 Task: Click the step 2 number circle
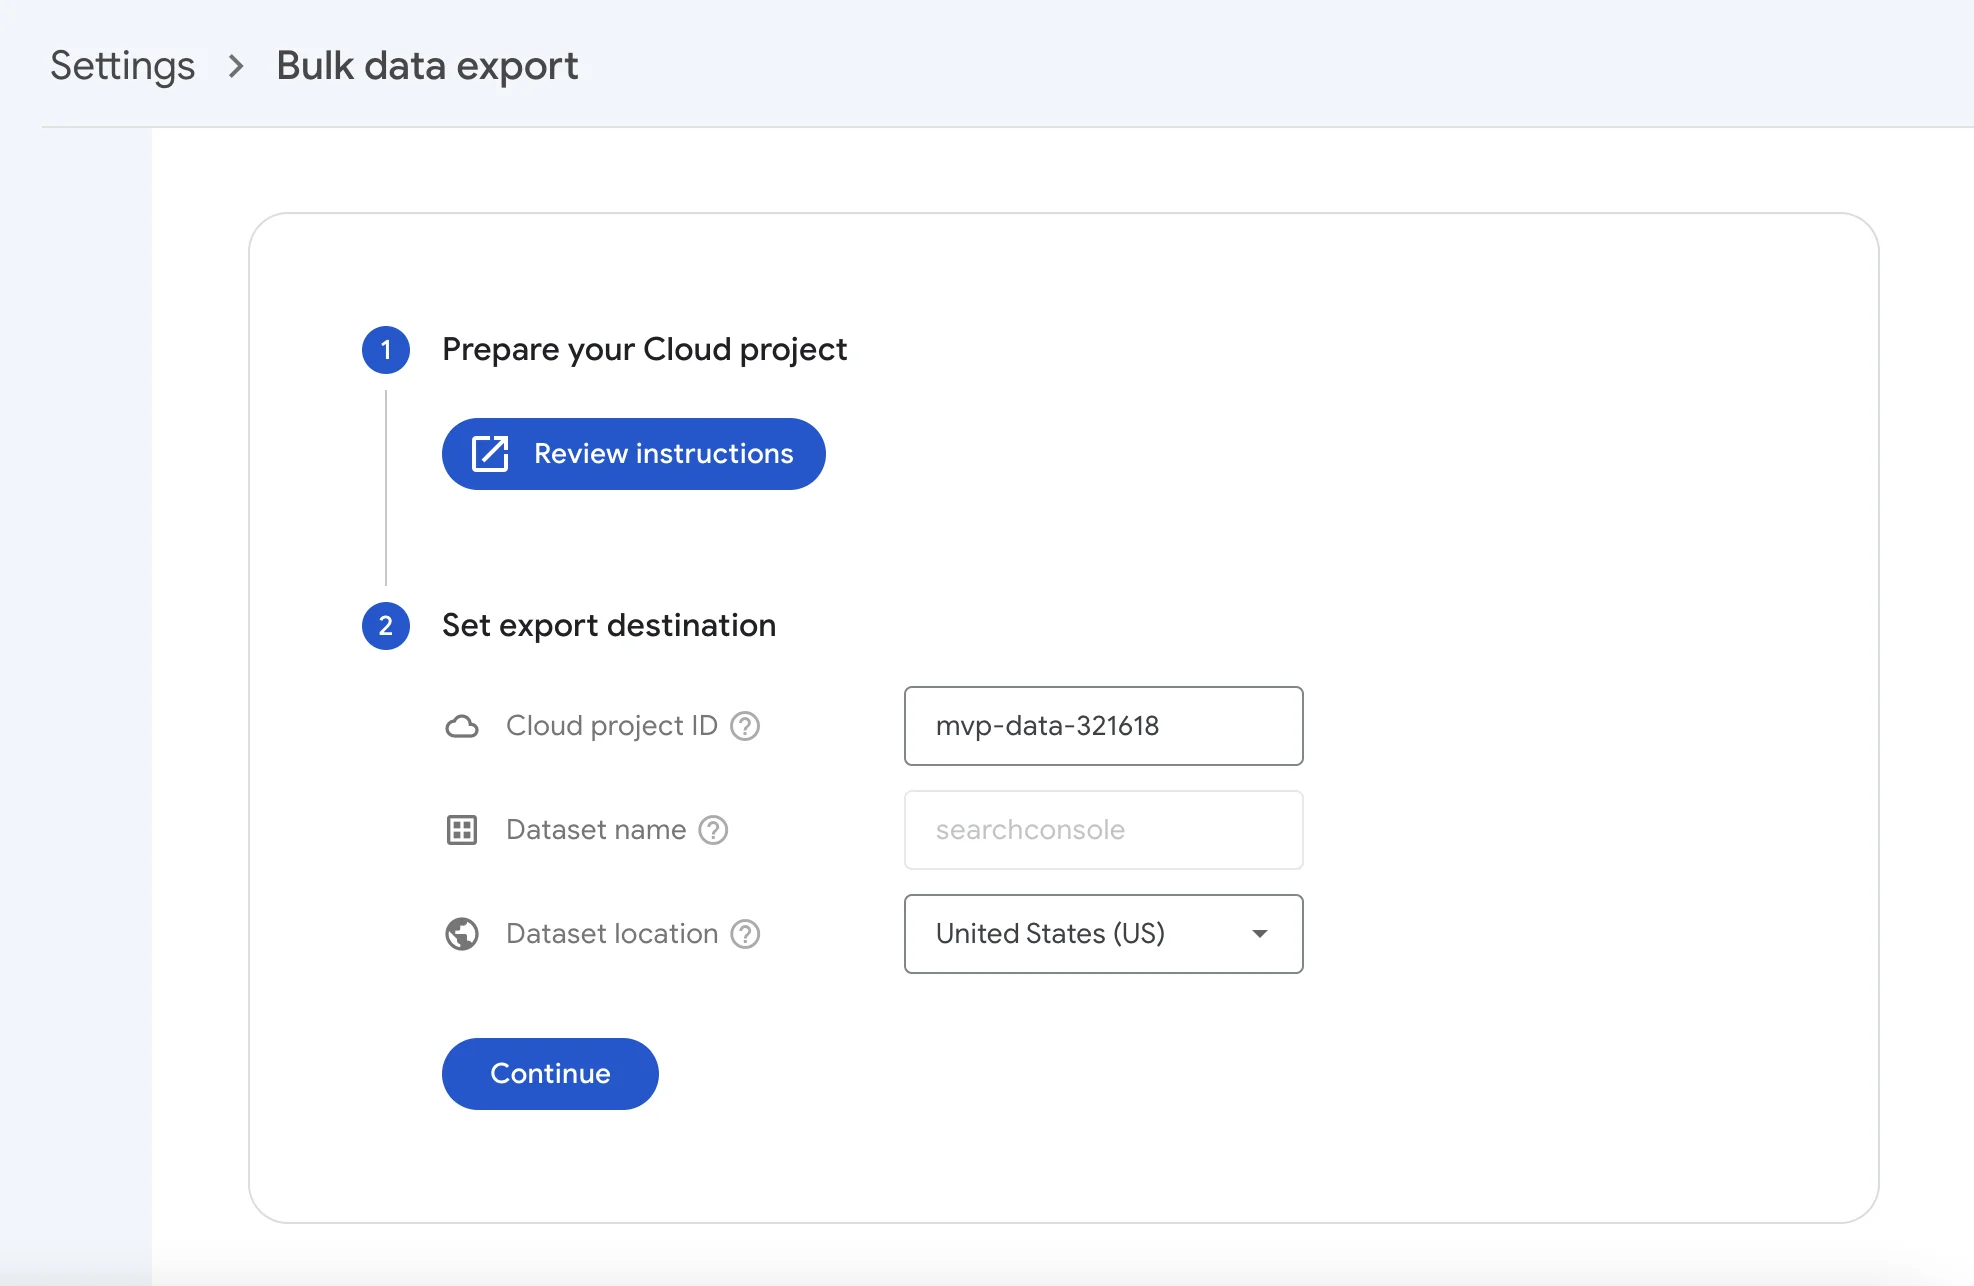[x=386, y=626]
